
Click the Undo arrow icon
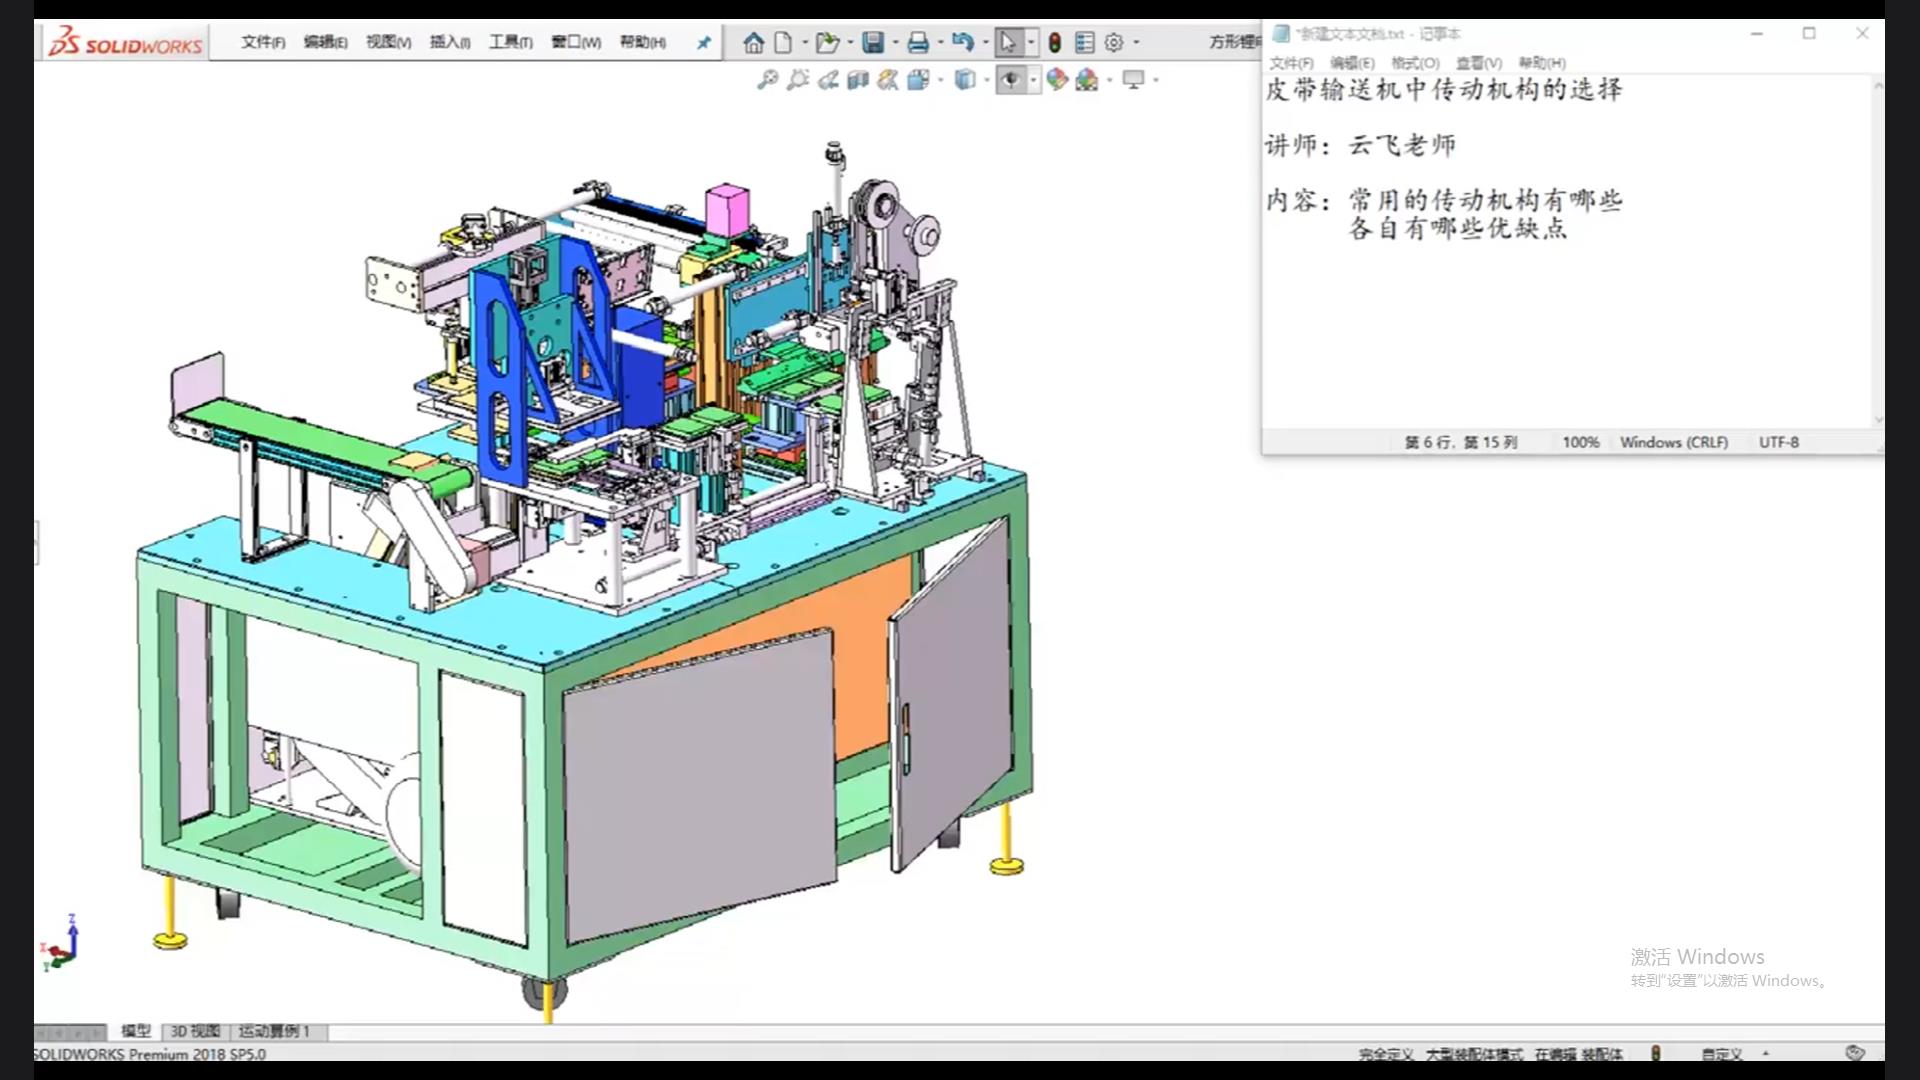[x=962, y=42]
